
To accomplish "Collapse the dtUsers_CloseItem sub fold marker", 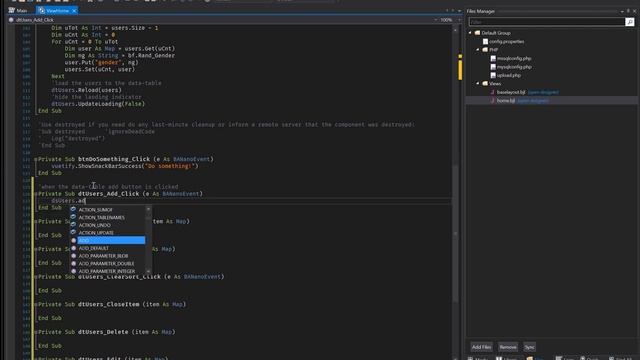I will pos(36,304).
